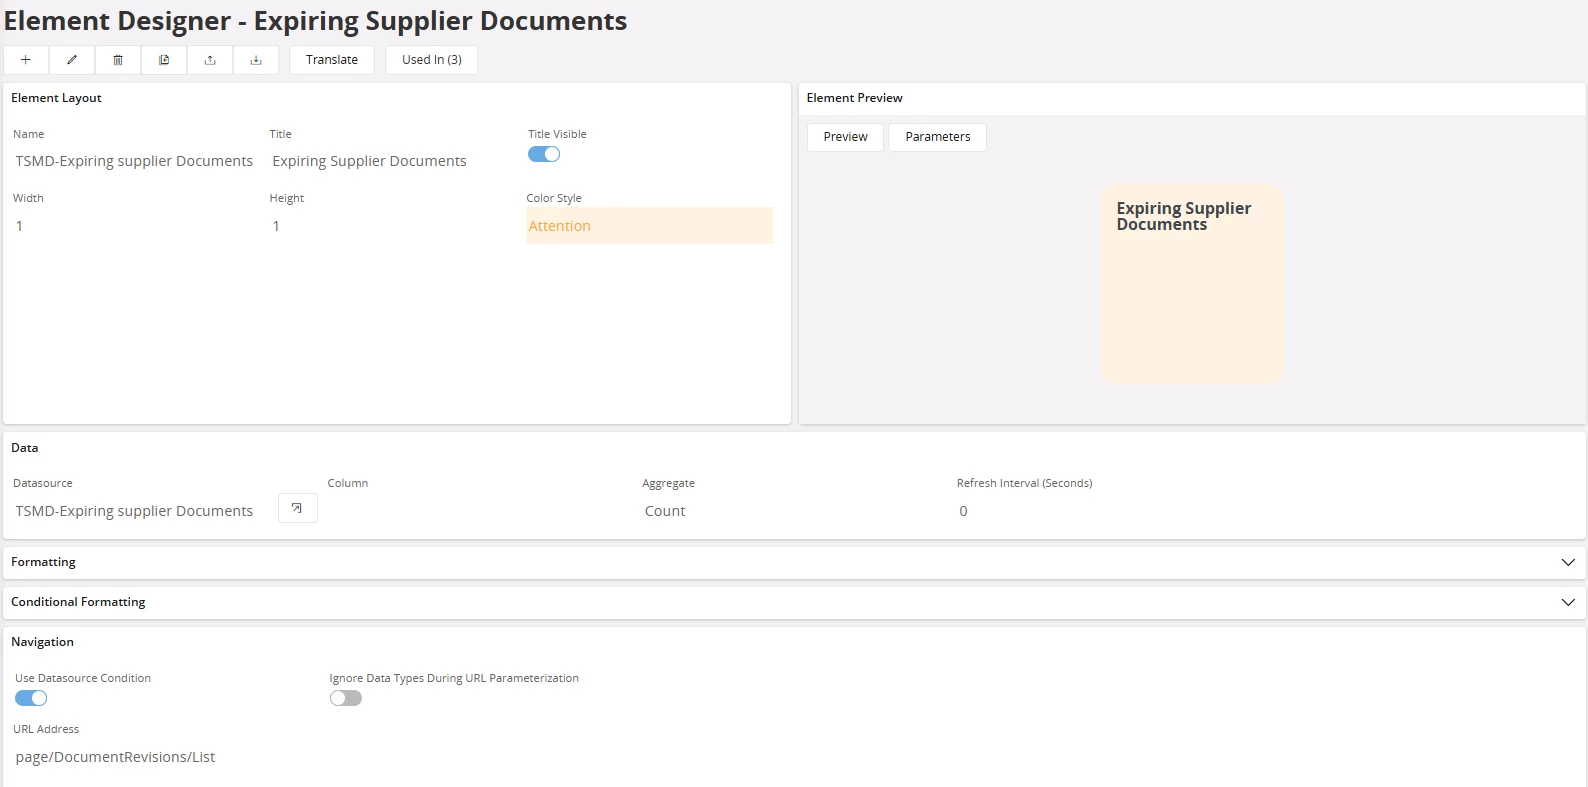1588x787 pixels.
Task: Click the plus icon to add new element
Action: pyautogui.click(x=26, y=60)
